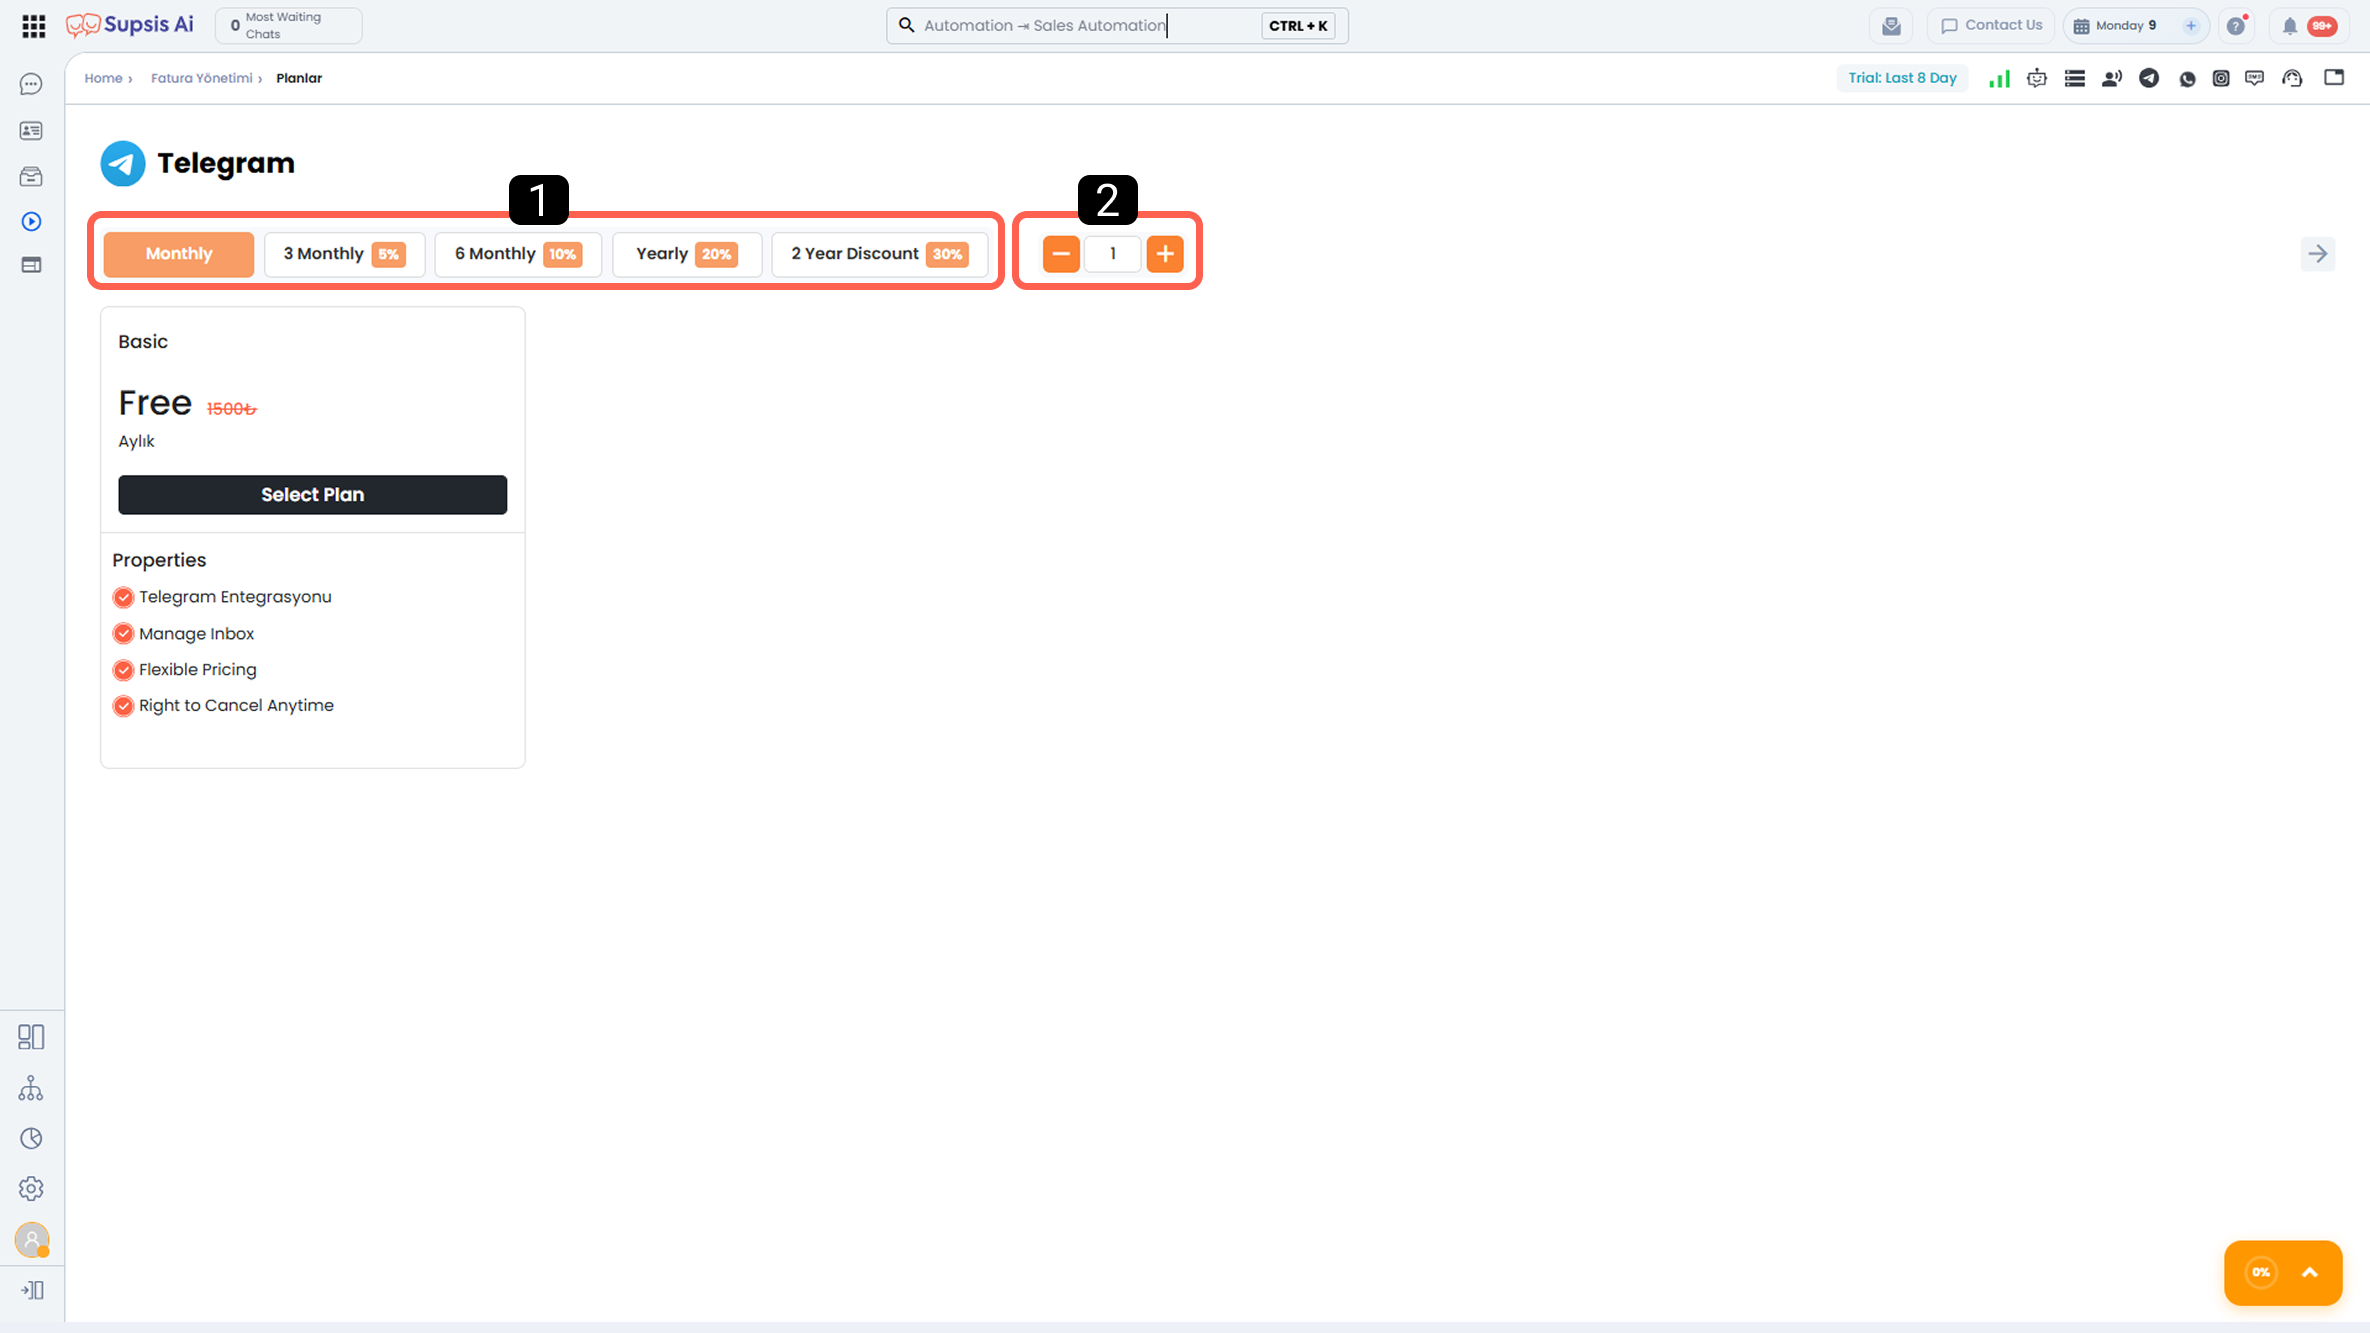Click the help question mark icon
The image size is (2370, 1333).
2237,26
